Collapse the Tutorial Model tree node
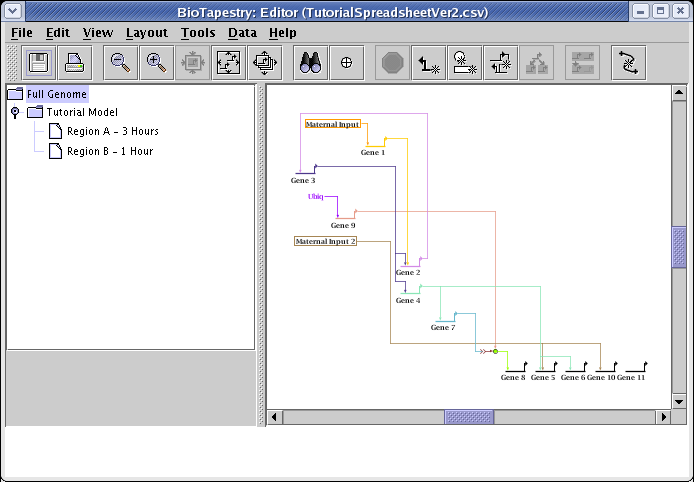694x482 pixels. tap(15, 113)
